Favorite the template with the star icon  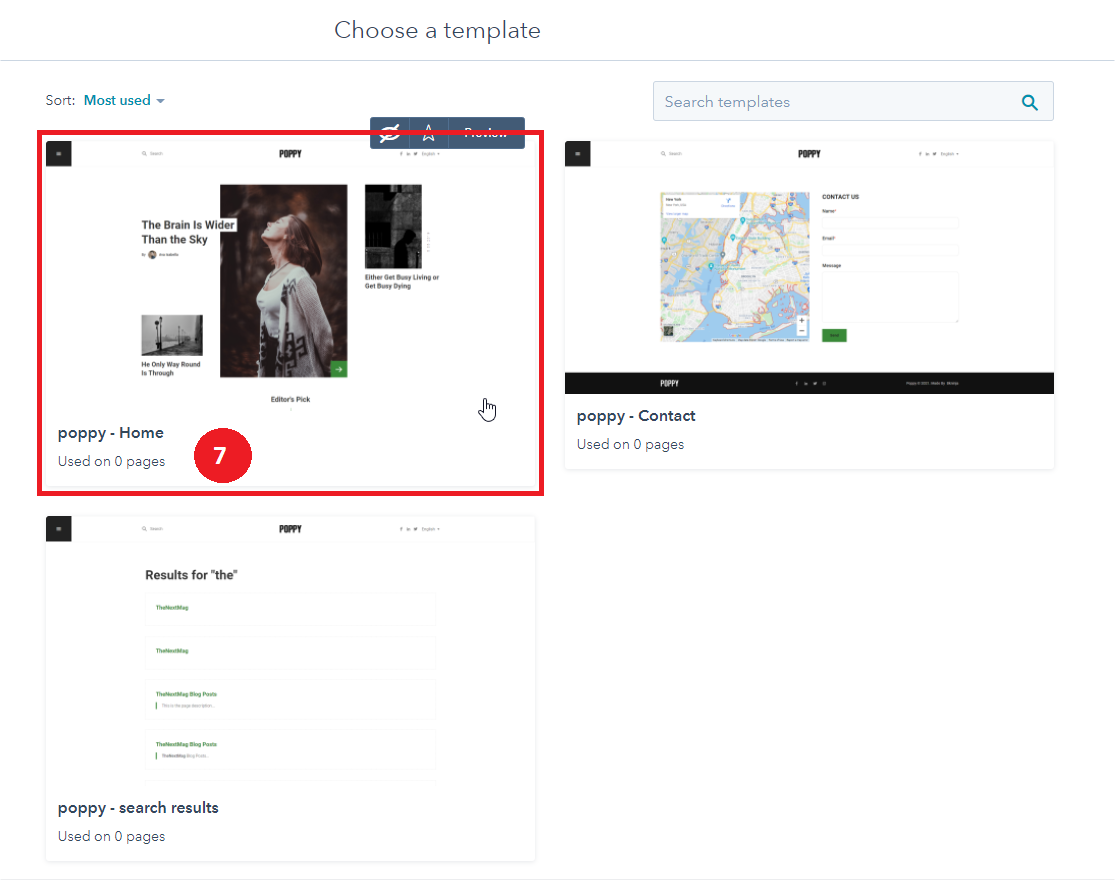coord(429,133)
